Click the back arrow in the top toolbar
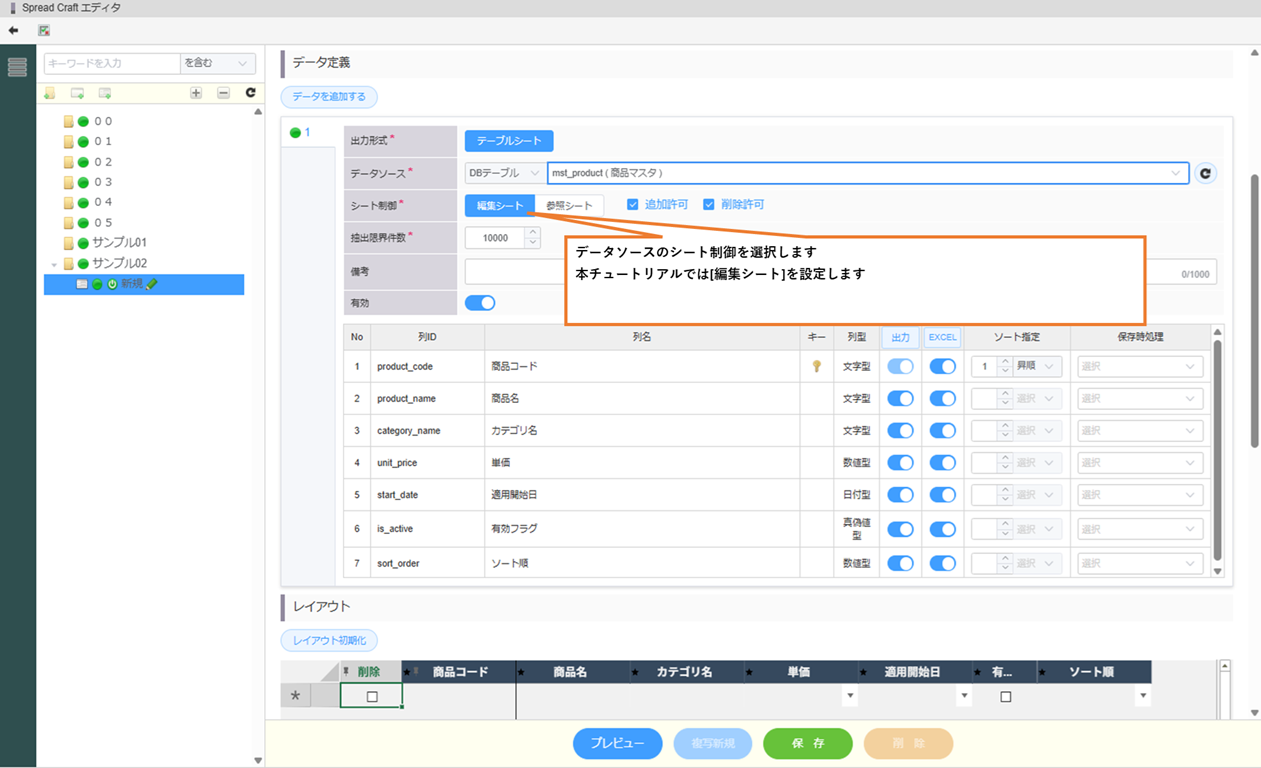This screenshot has height=768, width=1261. (13, 31)
